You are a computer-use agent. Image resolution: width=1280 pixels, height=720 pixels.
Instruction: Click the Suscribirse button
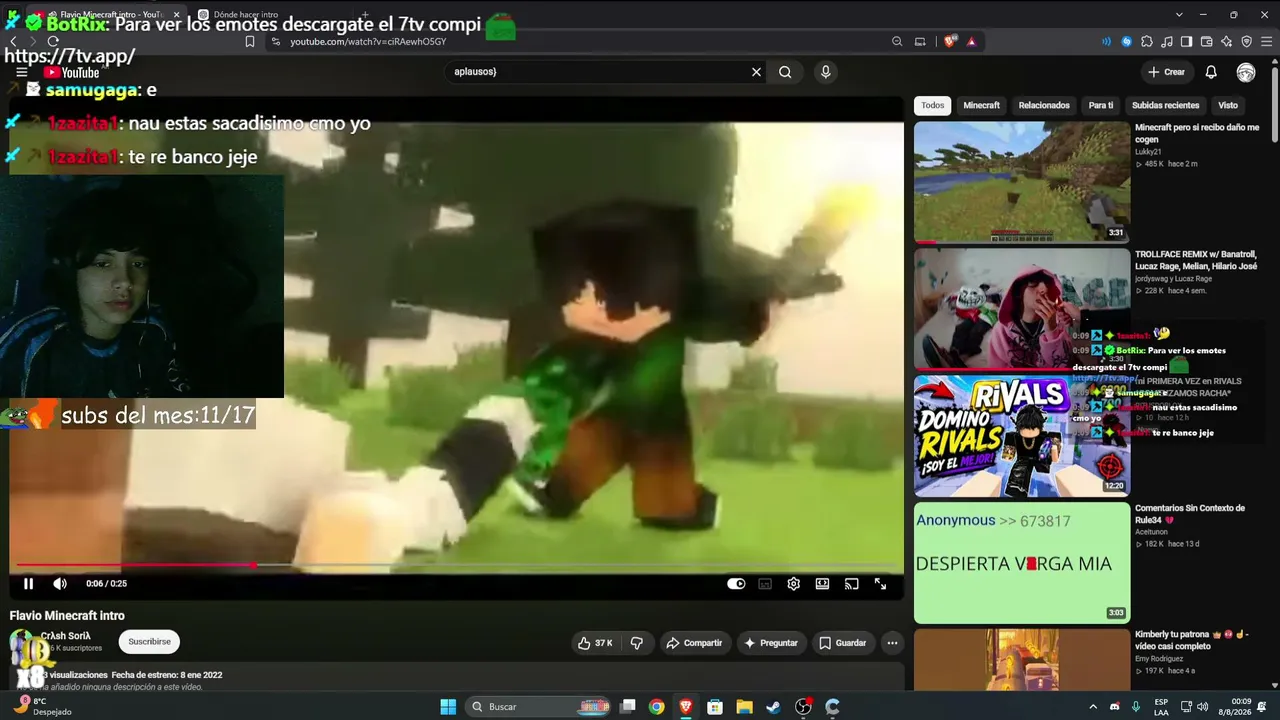click(149, 642)
